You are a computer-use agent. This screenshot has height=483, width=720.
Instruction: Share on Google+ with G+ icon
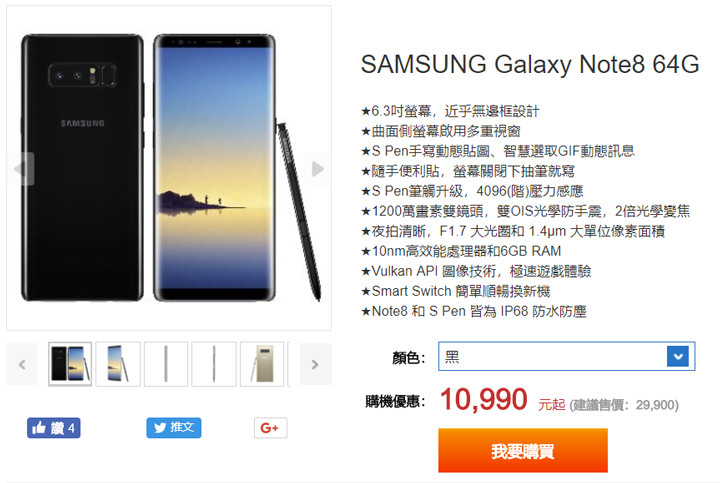pos(270,428)
